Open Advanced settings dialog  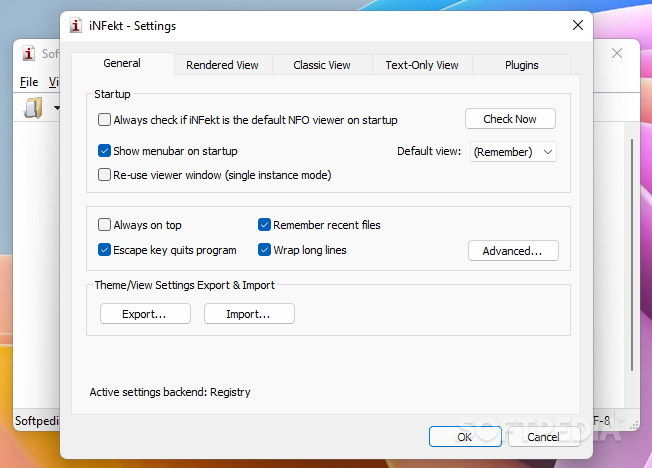tap(513, 251)
